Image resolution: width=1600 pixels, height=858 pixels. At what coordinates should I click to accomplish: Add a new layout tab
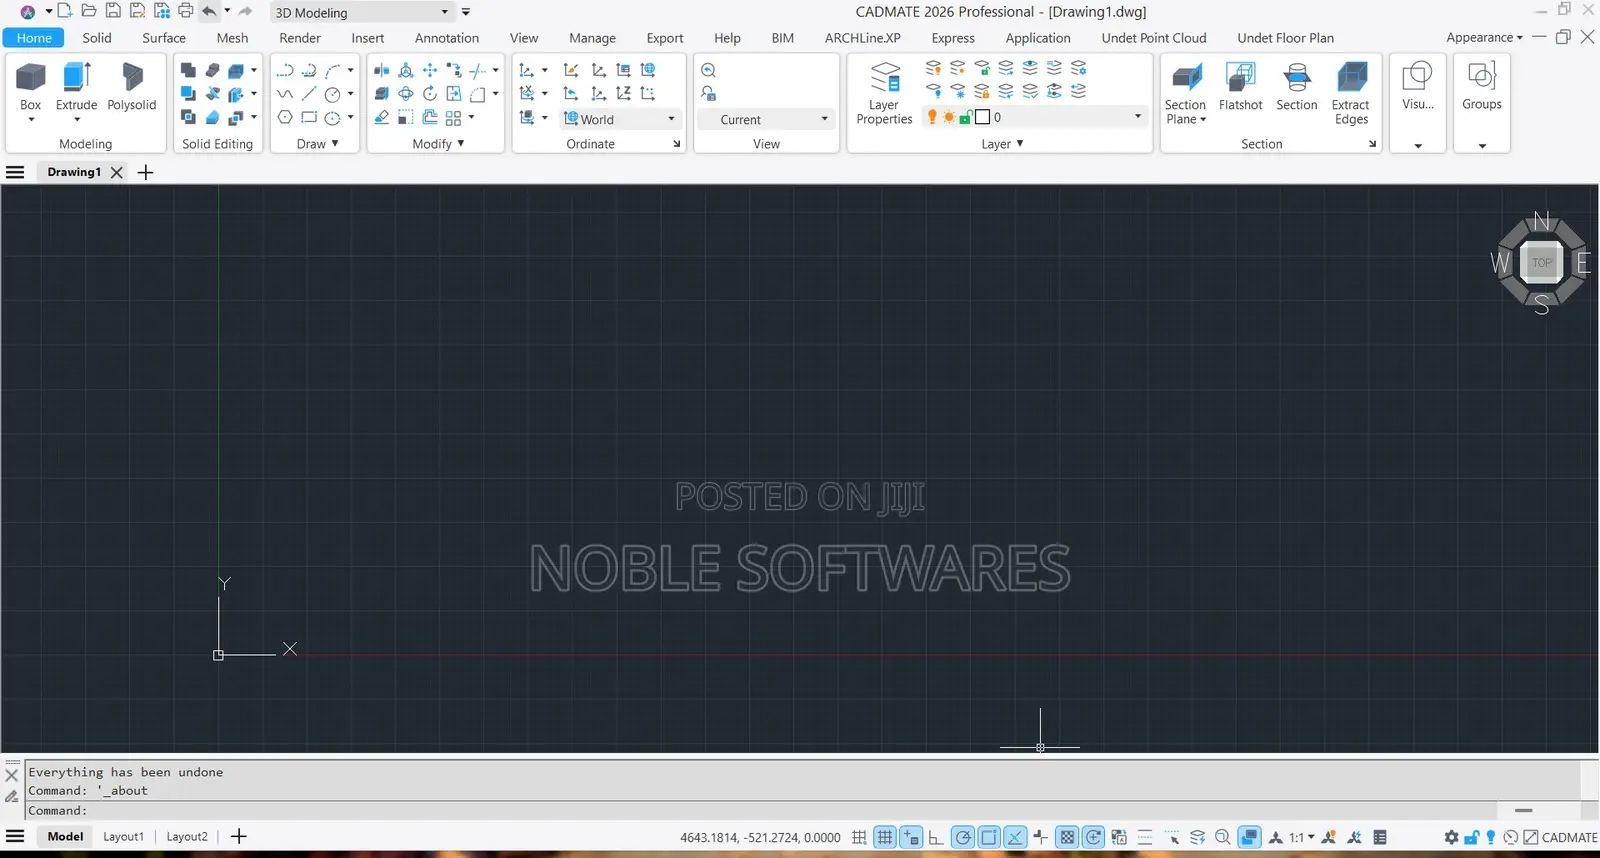pos(239,837)
